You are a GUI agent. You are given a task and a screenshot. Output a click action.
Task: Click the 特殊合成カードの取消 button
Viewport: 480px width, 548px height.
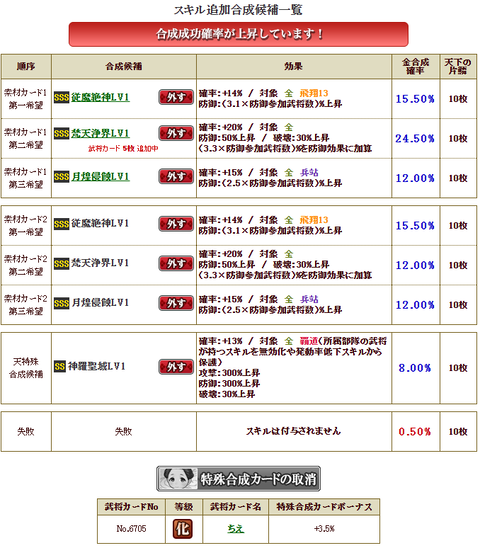click(238, 478)
